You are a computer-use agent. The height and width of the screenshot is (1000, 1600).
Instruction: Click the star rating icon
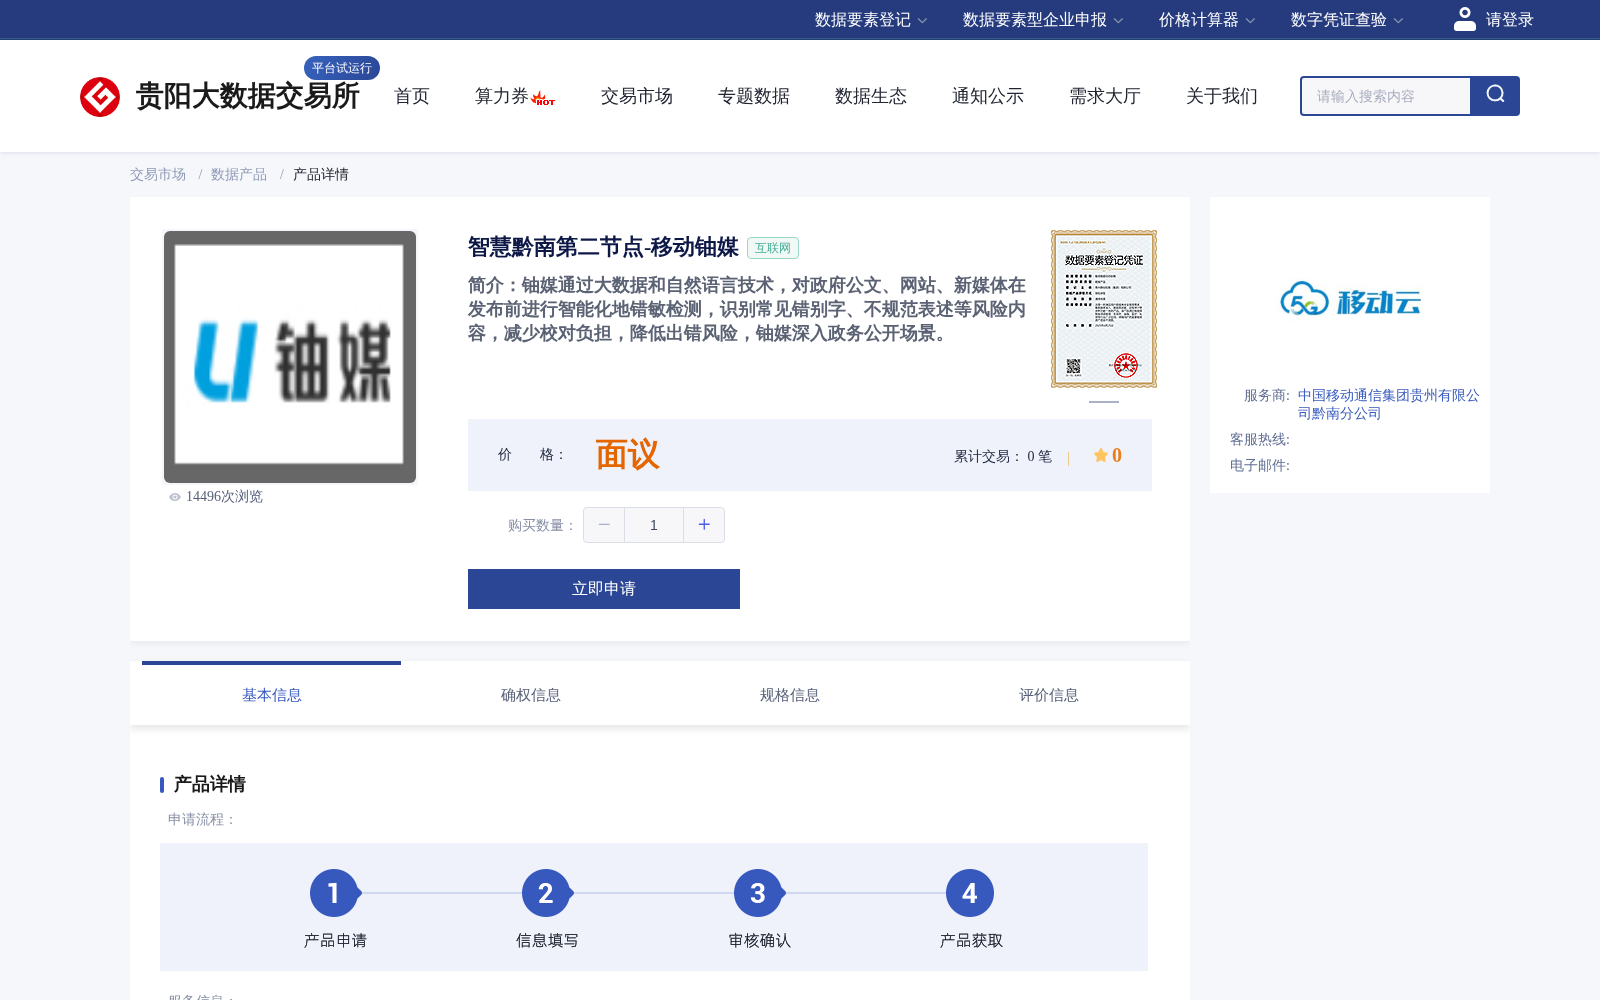pos(1100,455)
